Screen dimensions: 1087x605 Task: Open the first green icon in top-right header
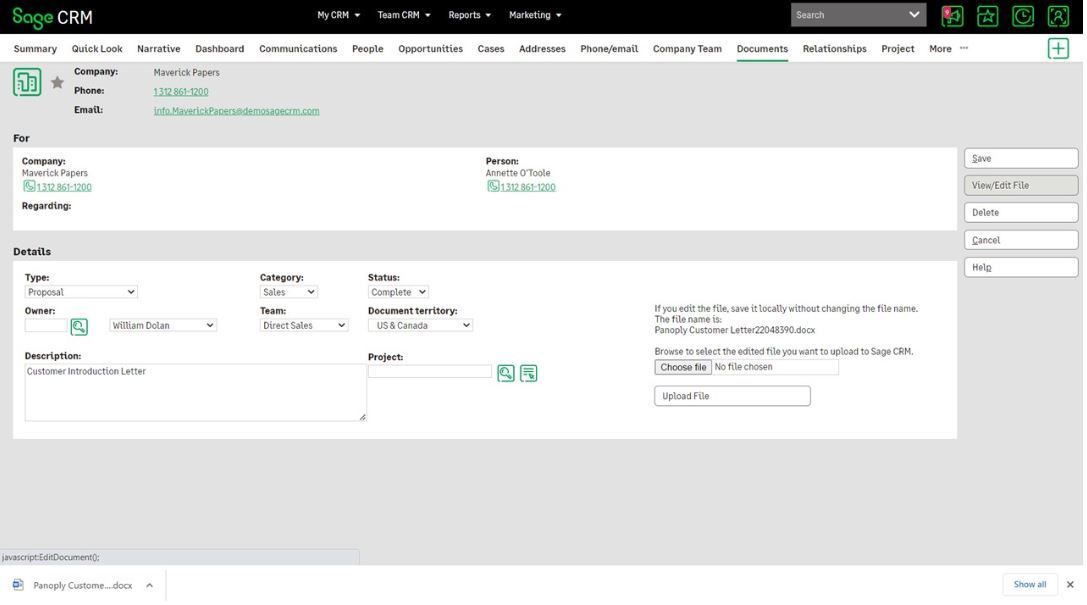(x=953, y=16)
